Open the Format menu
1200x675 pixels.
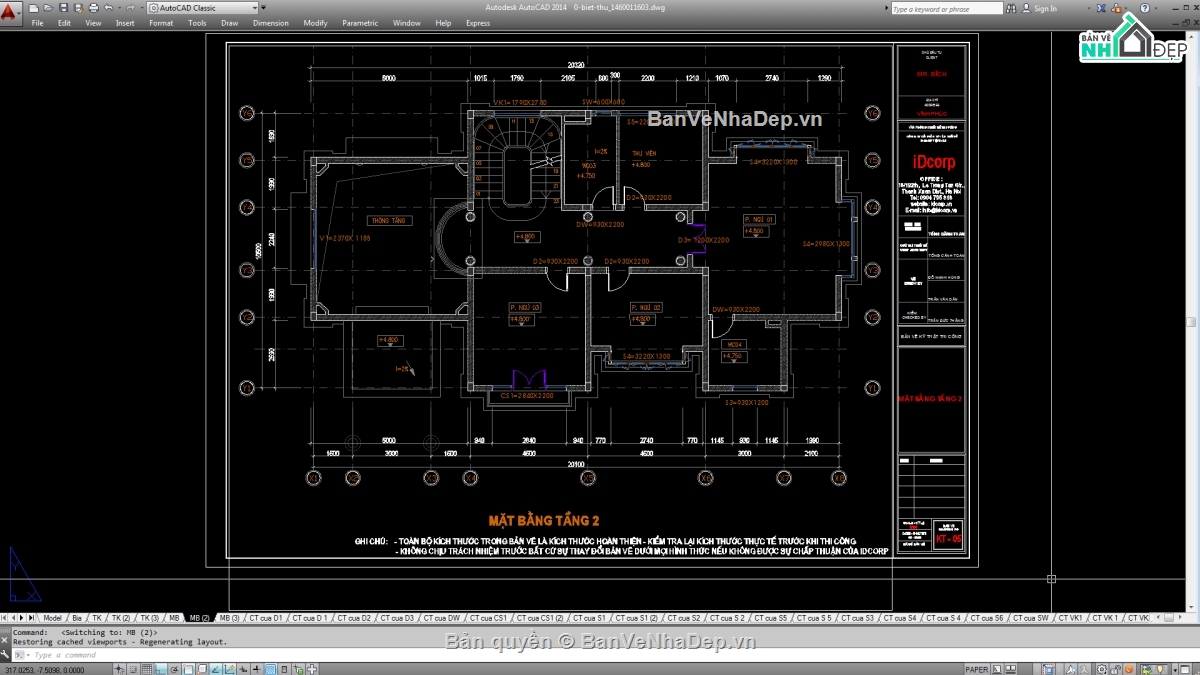click(161, 23)
